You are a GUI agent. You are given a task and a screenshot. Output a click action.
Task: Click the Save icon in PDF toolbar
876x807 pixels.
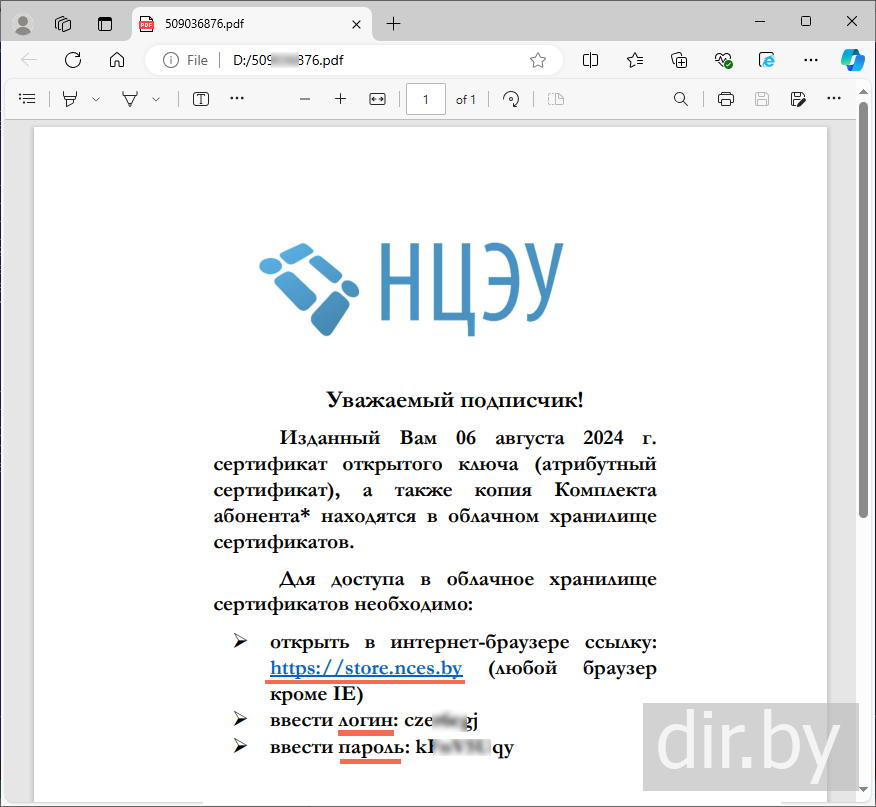pyautogui.click(x=762, y=99)
